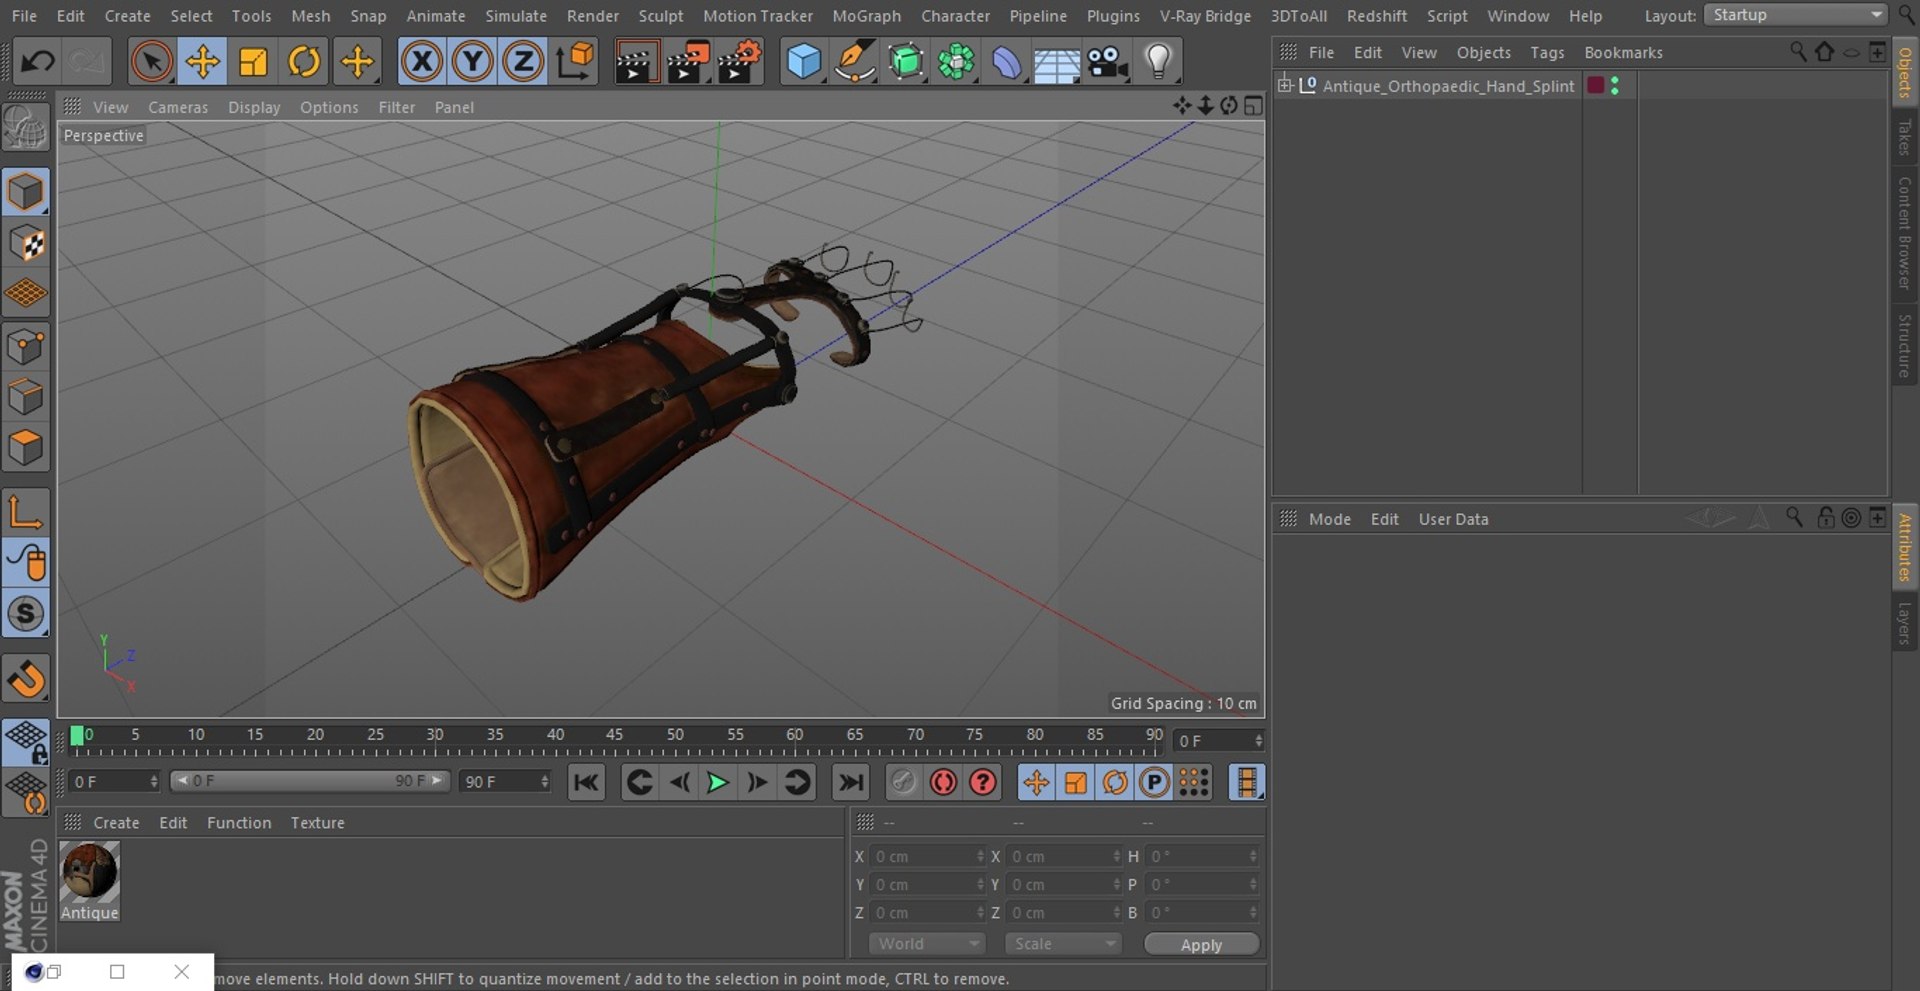Viewport: 1920px width, 991px height.
Task: Add a Light object
Action: (x=1158, y=62)
